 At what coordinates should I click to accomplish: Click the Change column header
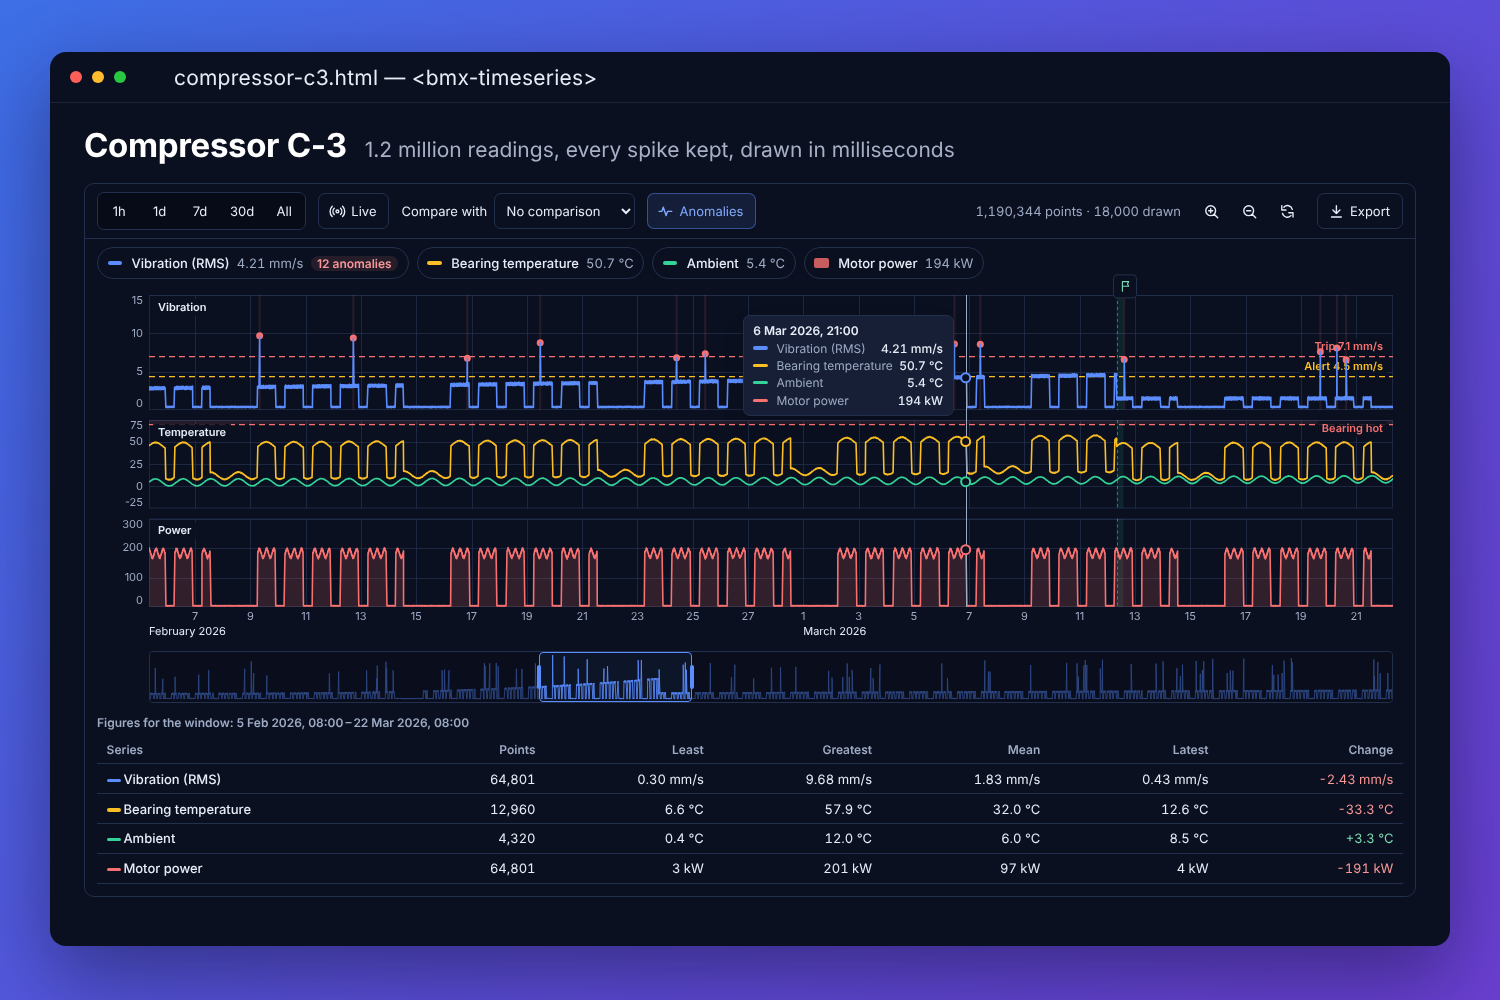pos(1370,750)
